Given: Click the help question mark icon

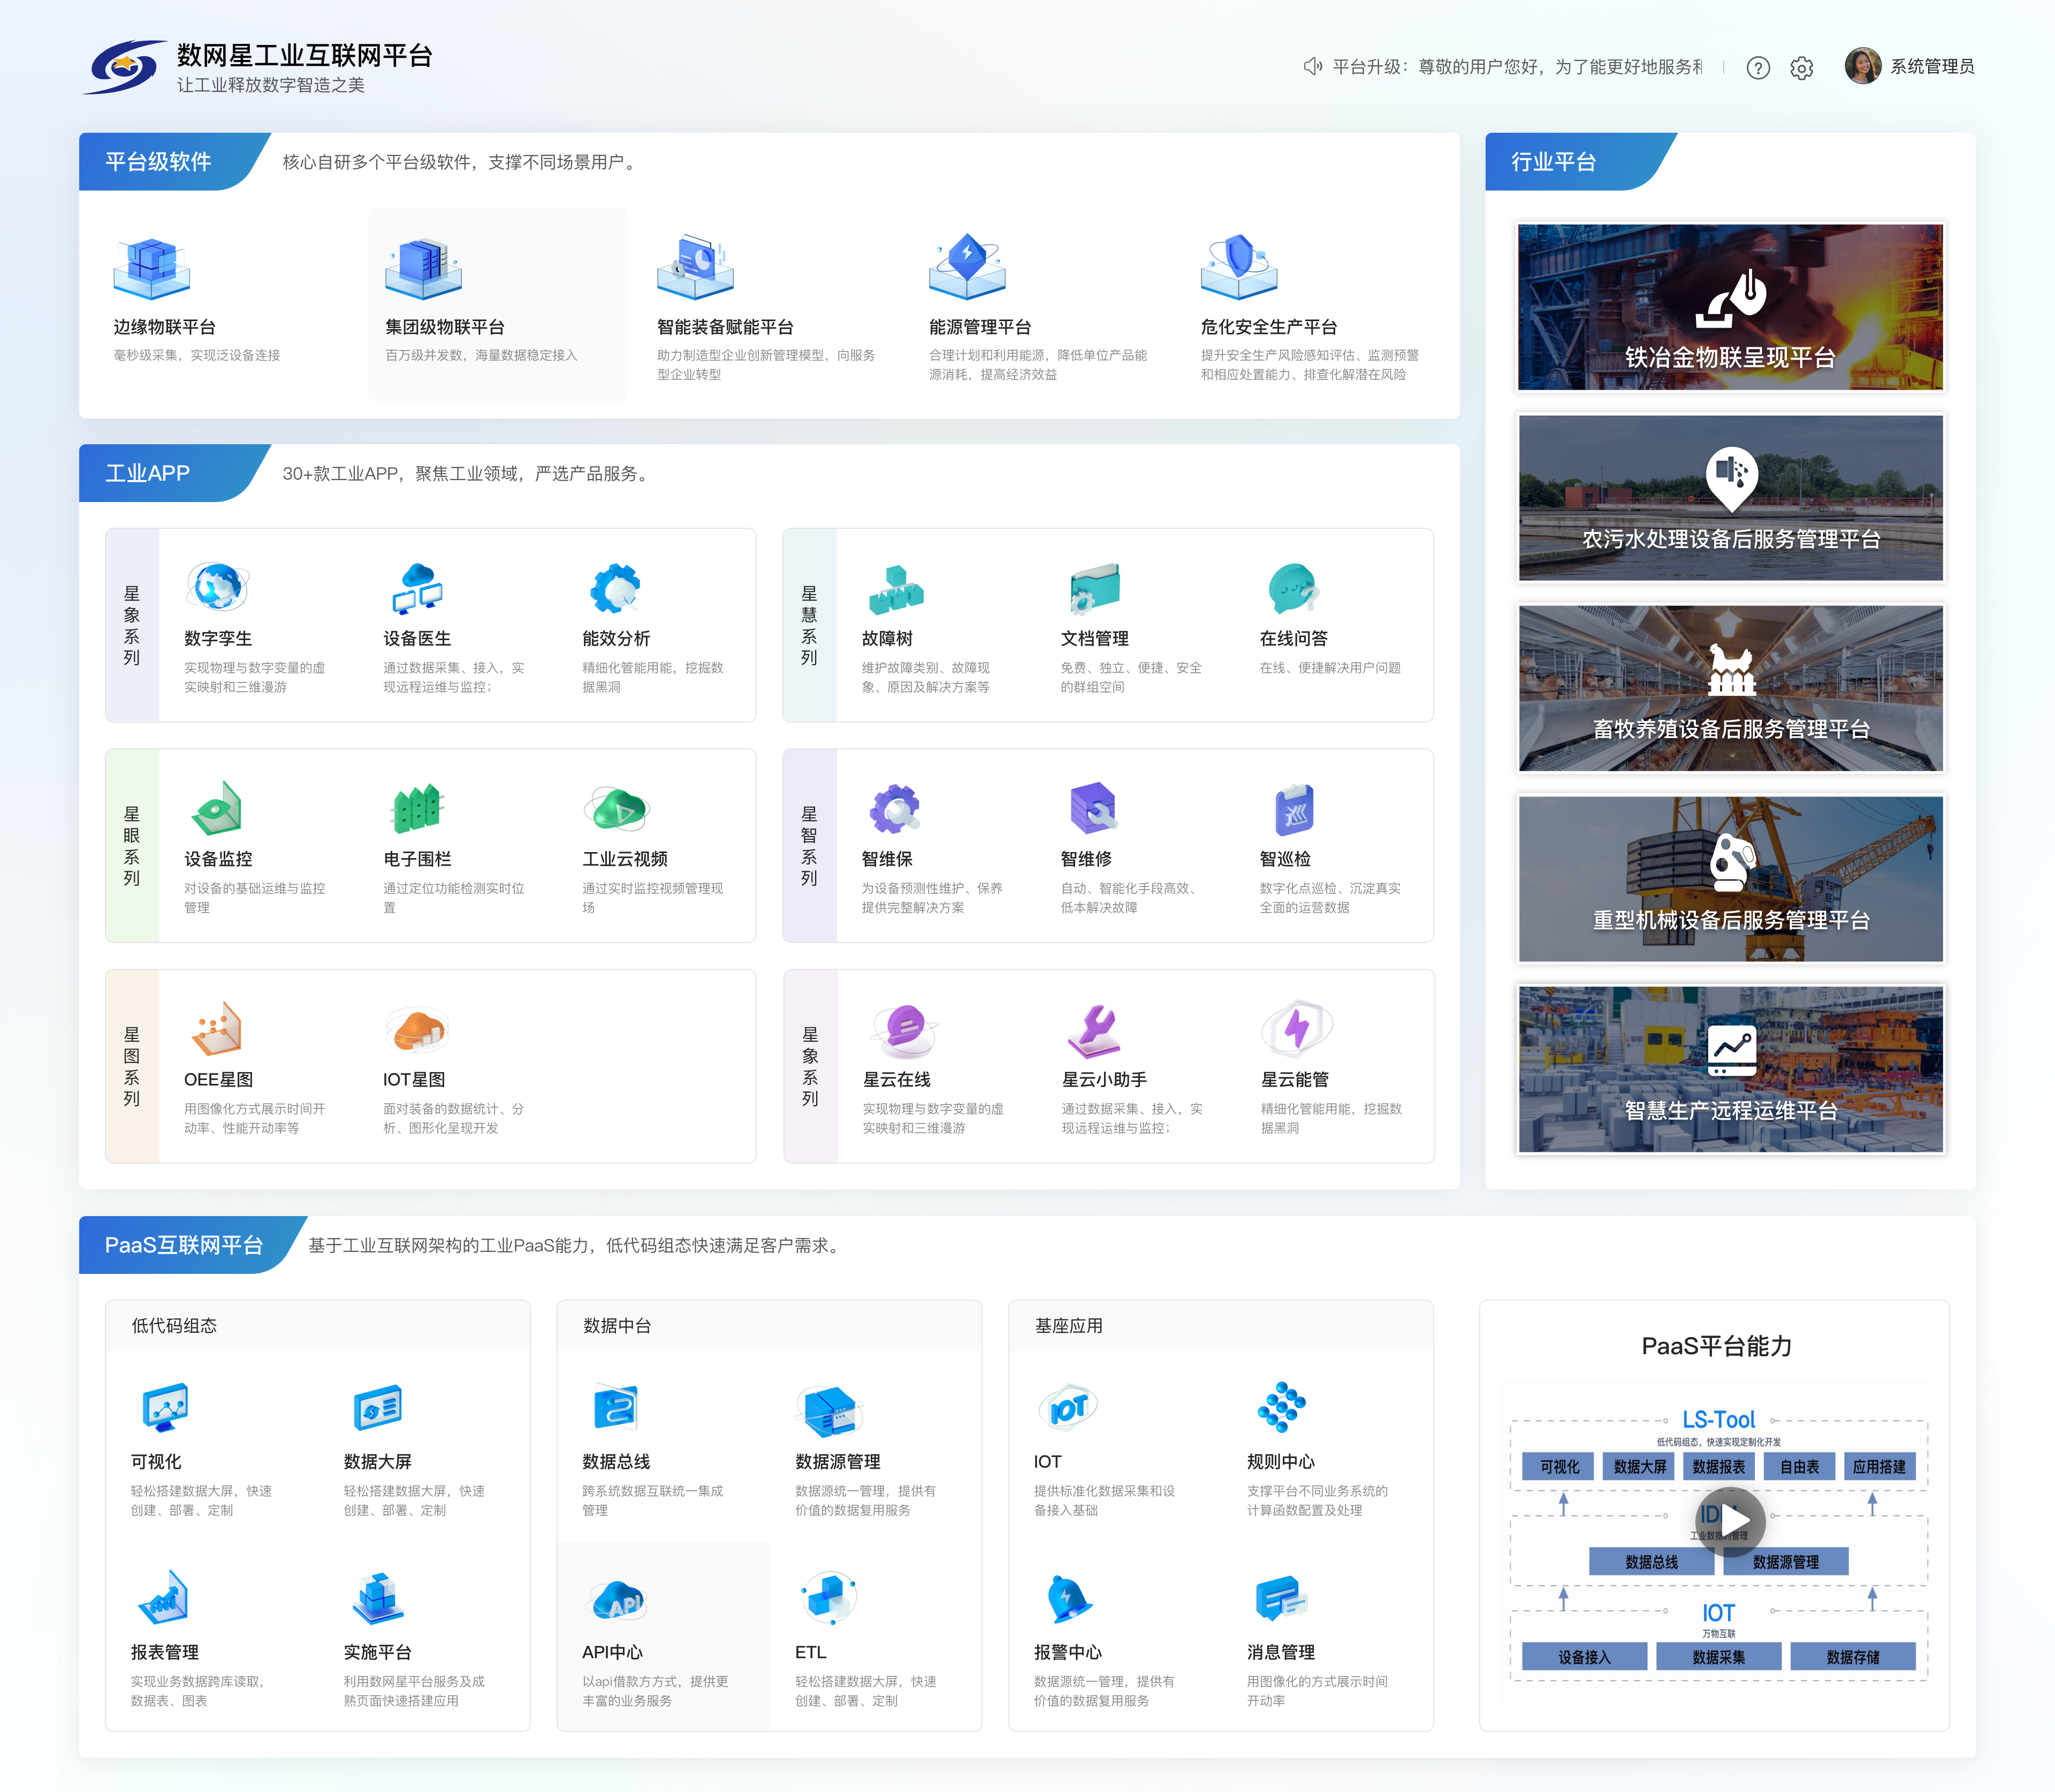Looking at the screenshot, I should tap(1758, 67).
